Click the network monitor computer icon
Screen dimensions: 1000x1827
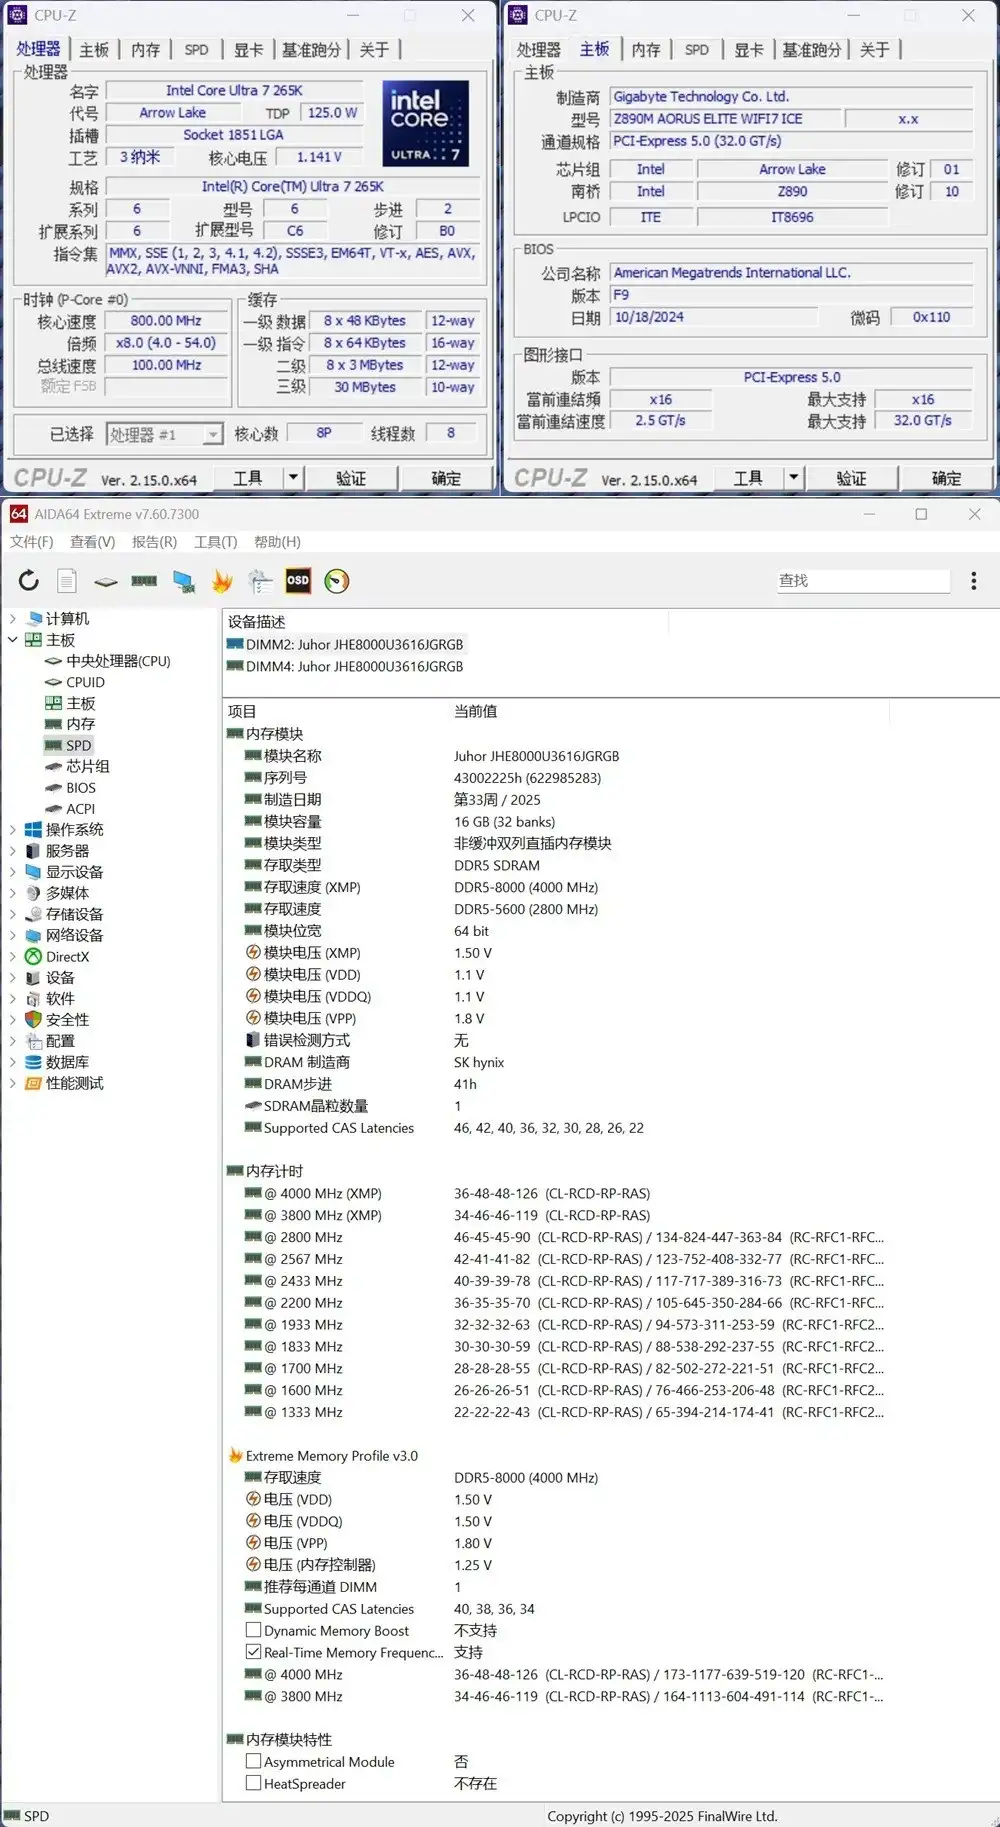tap(184, 581)
